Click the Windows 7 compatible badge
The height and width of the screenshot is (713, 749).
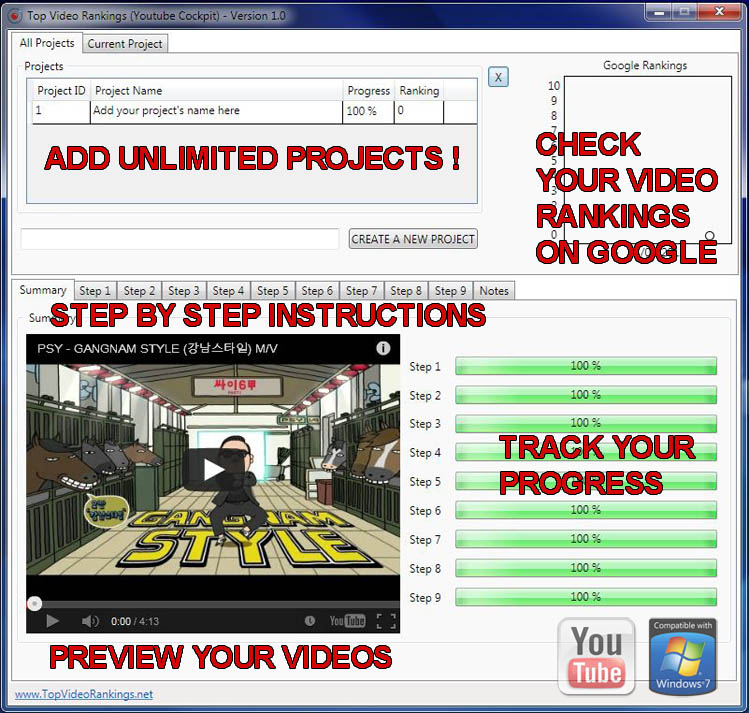pos(683,656)
